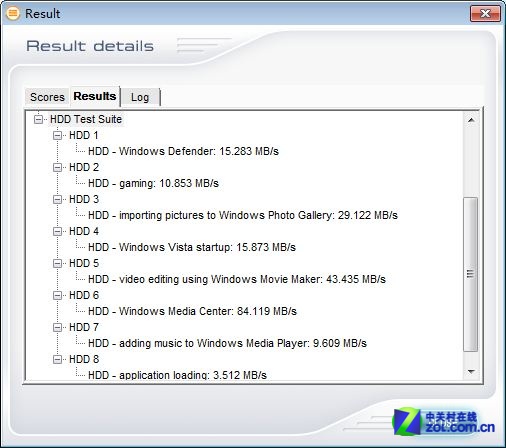Select the HDD 3 tree label
506x448 pixels.
[84, 199]
